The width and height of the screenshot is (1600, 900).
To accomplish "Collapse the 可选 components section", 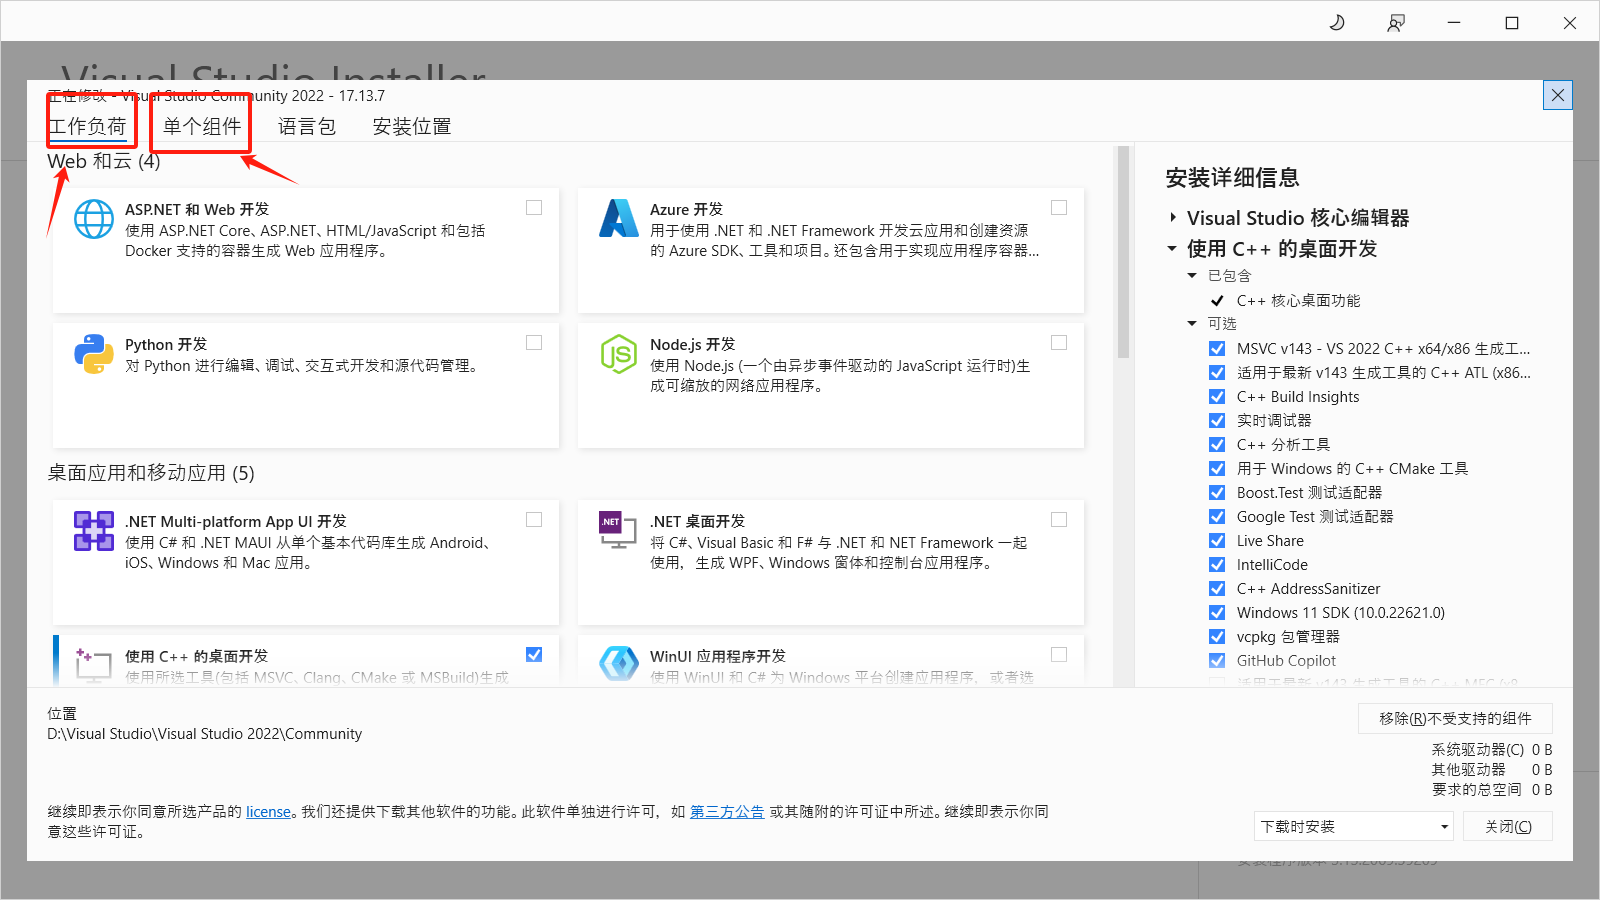I will tap(1192, 324).
